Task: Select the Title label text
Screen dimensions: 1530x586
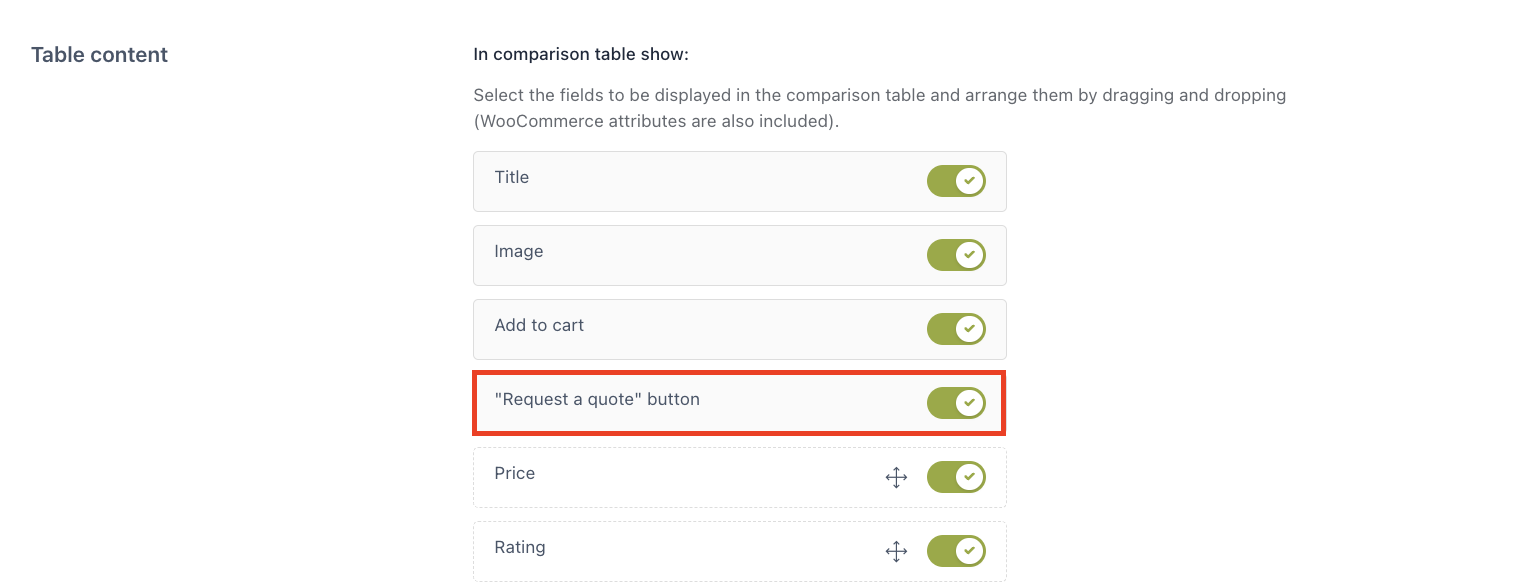Action: click(512, 177)
